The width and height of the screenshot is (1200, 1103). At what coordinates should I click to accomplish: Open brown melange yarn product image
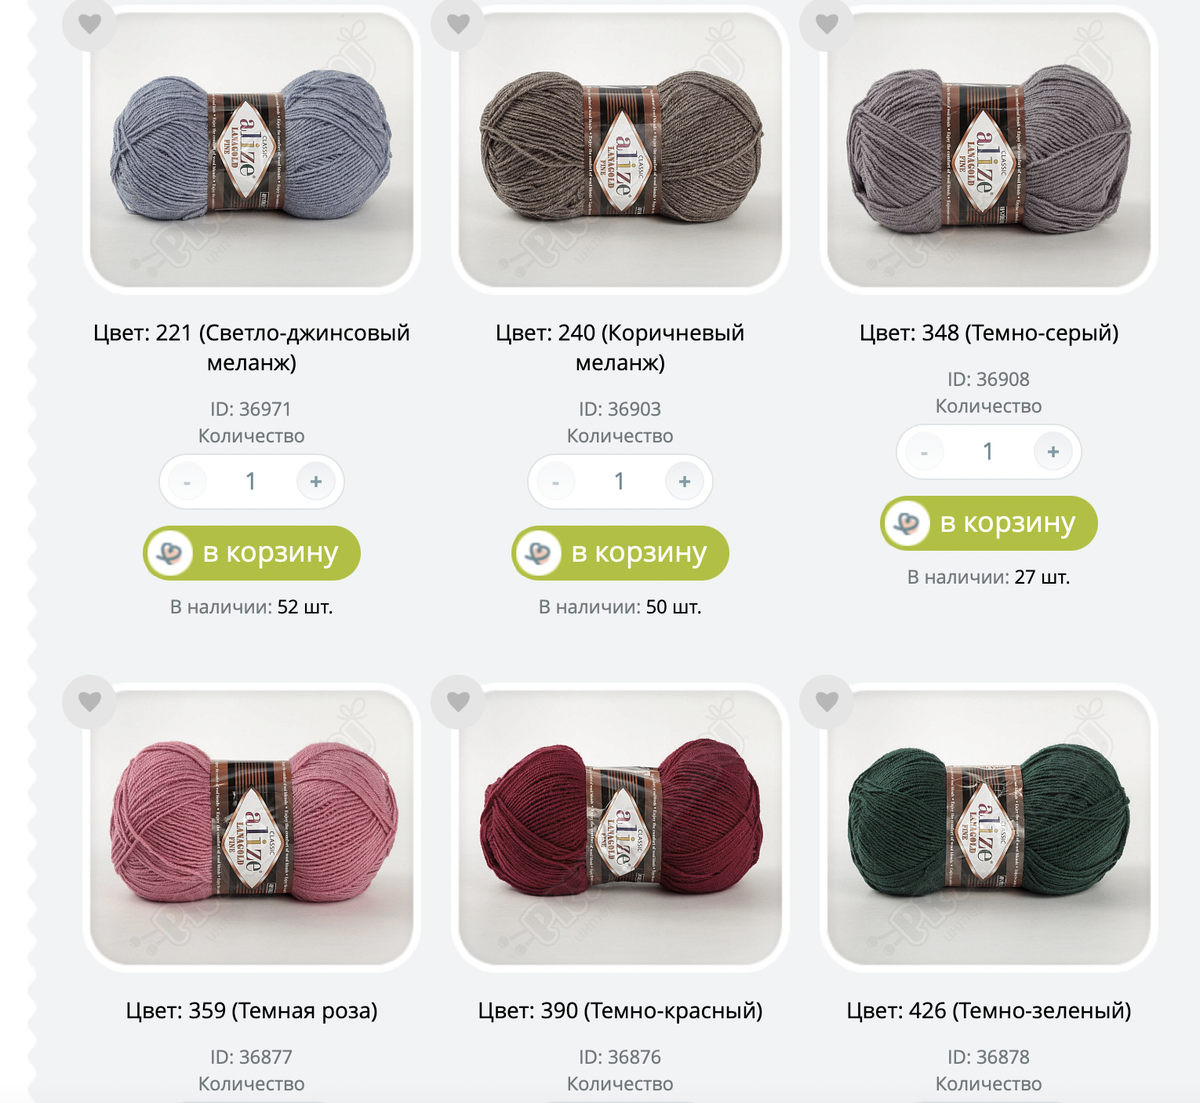[620, 150]
